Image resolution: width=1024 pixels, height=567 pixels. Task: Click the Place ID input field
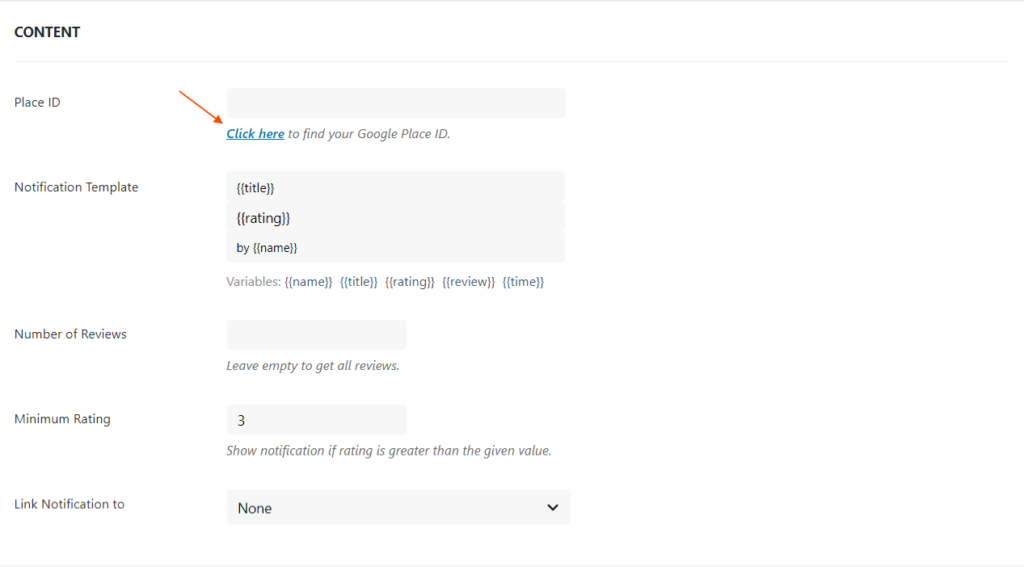tap(396, 103)
